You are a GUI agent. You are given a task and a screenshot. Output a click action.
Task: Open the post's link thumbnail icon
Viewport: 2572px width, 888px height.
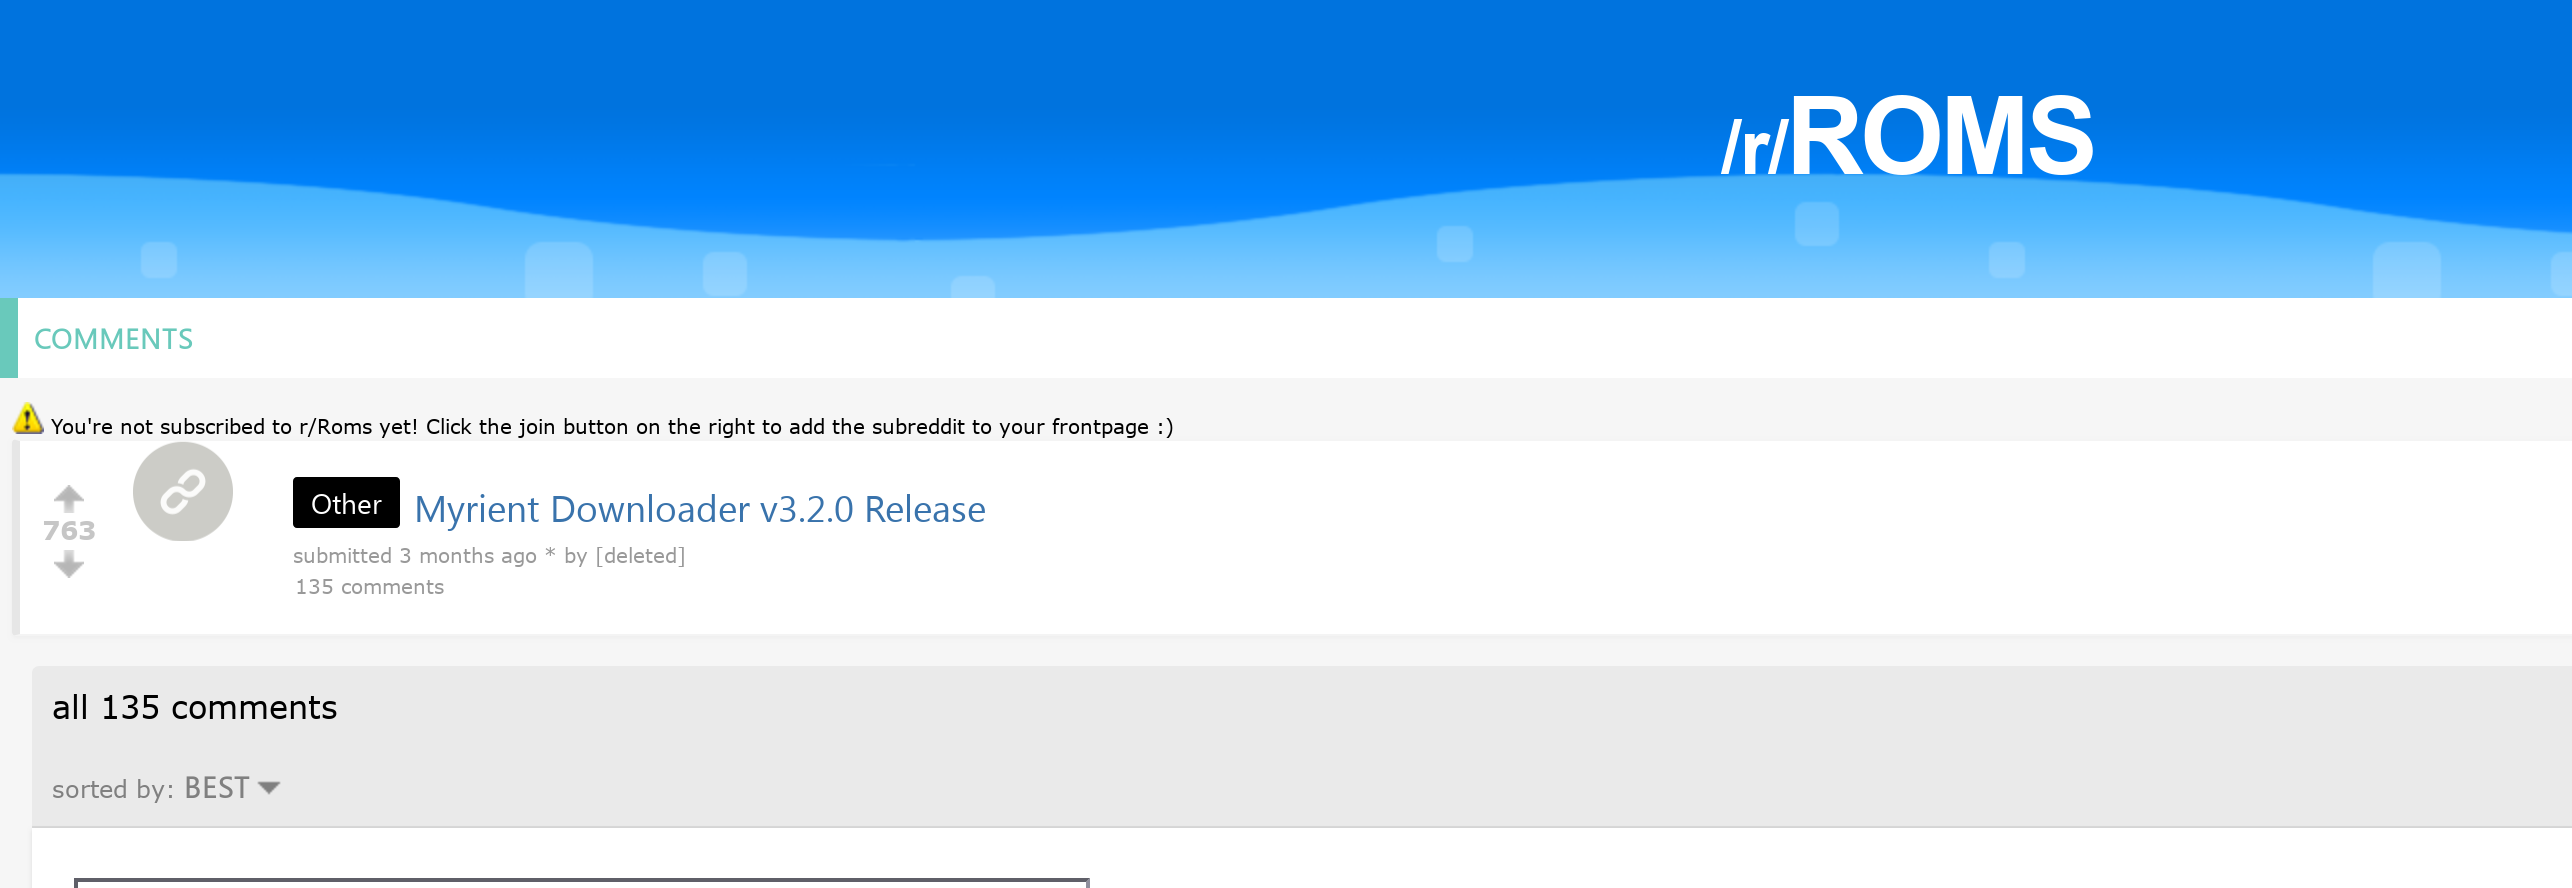point(183,492)
